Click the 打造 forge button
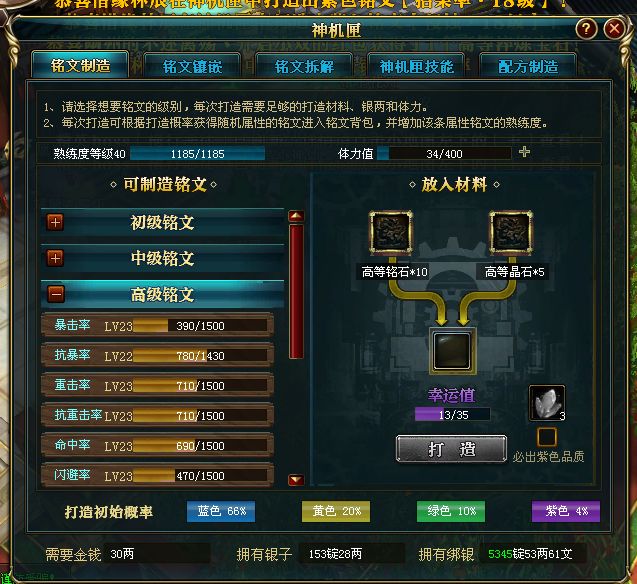637x584 pixels. 451,449
